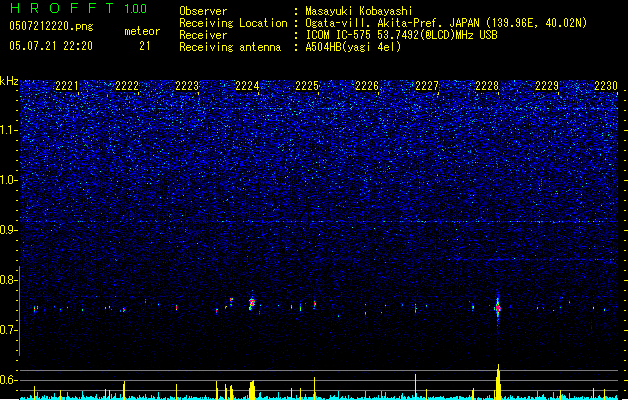Image resolution: width=629 pixels, height=400 pixels.
Task: Click the 2228 time marker
Action: 487,86
